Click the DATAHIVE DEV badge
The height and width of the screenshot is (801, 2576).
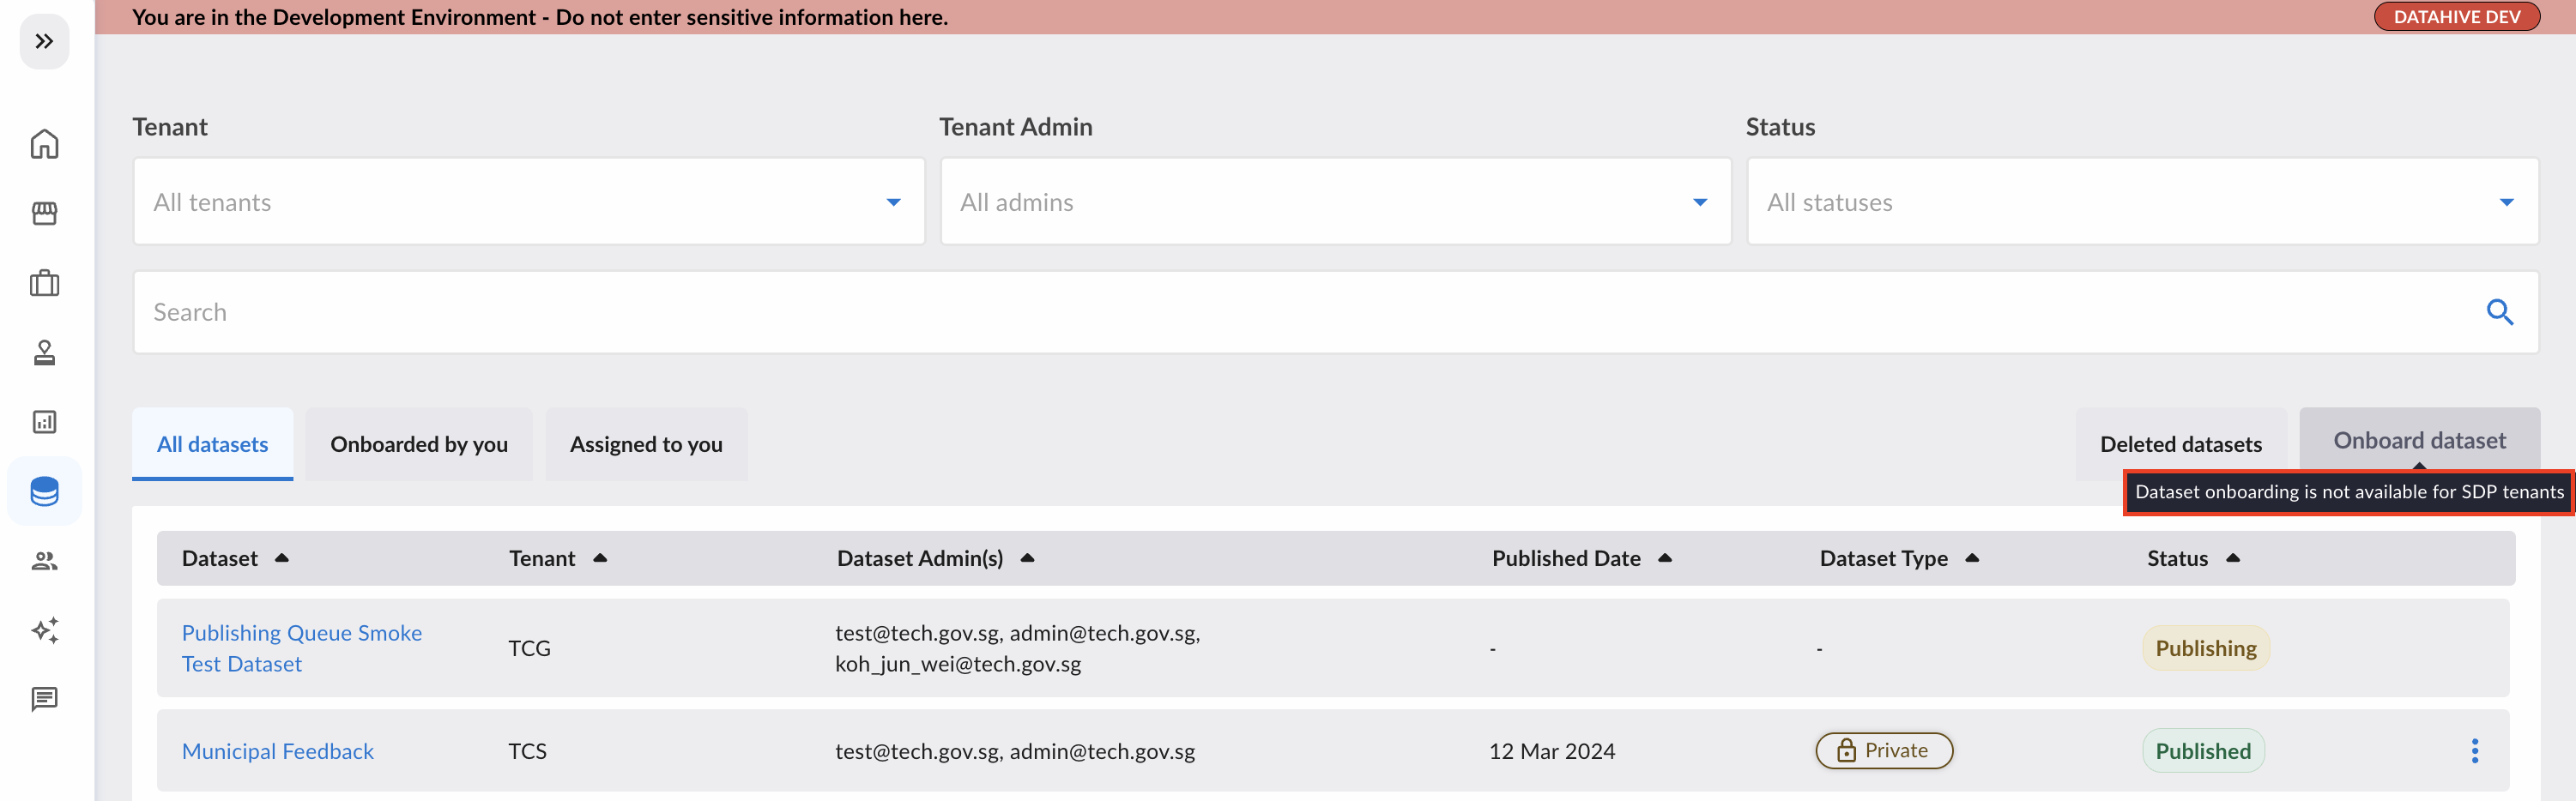pos(2456,17)
